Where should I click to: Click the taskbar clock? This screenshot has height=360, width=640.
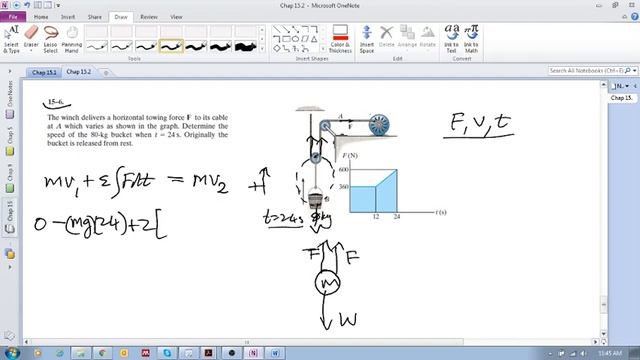click(609, 353)
